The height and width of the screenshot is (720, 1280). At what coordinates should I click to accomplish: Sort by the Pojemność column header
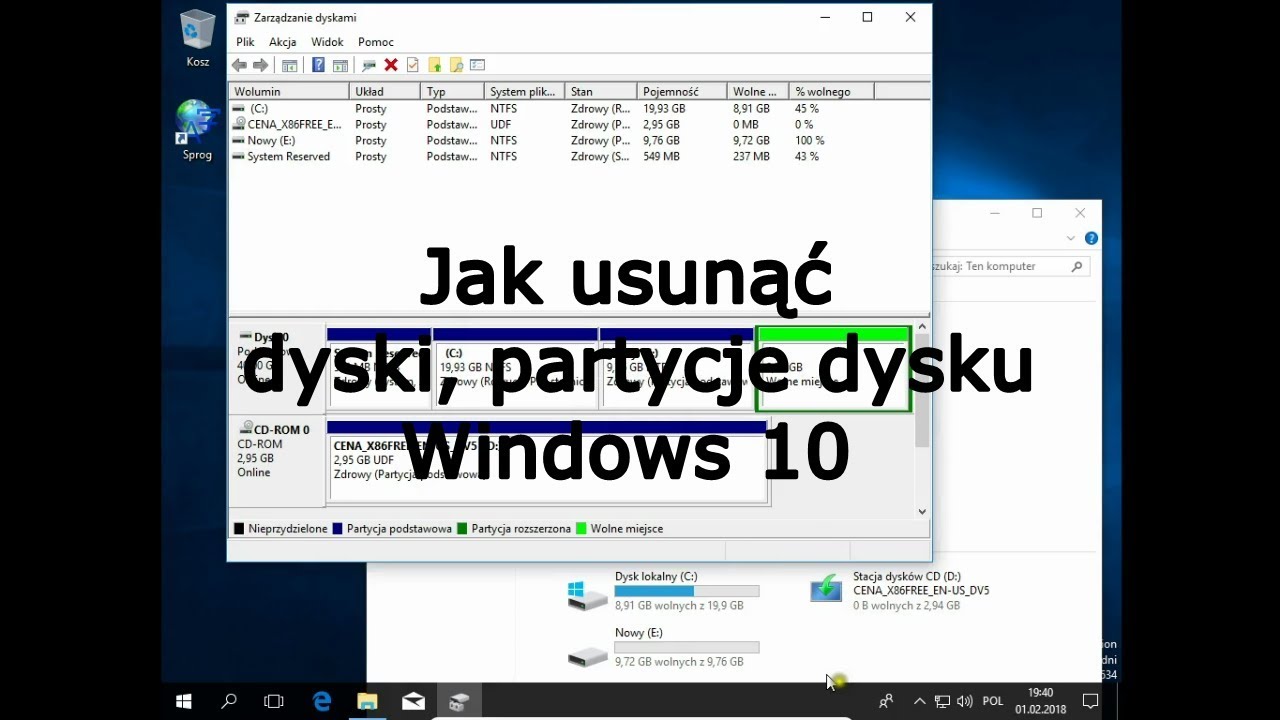coord(682,92)
